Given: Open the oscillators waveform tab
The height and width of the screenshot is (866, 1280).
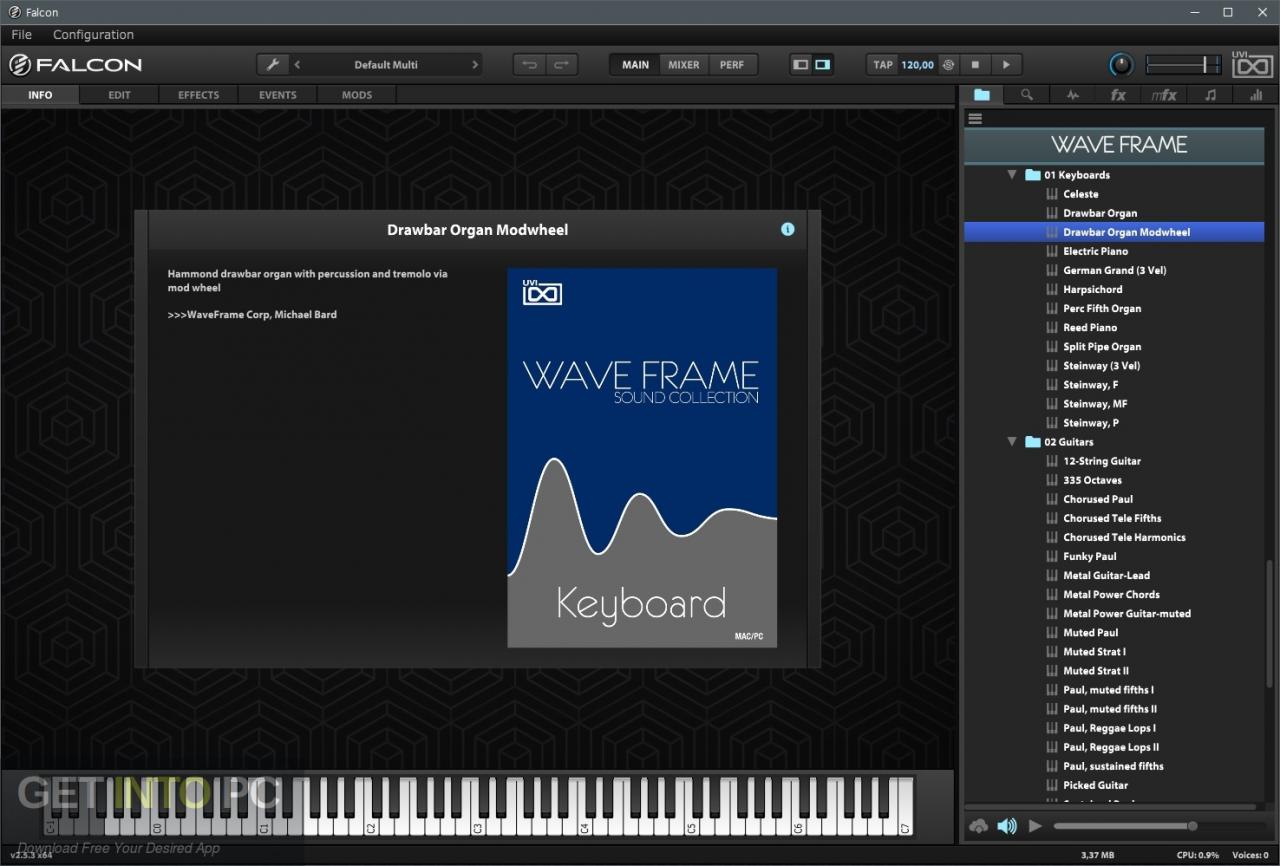Looking at the screenshot, I should [1073, 95].
